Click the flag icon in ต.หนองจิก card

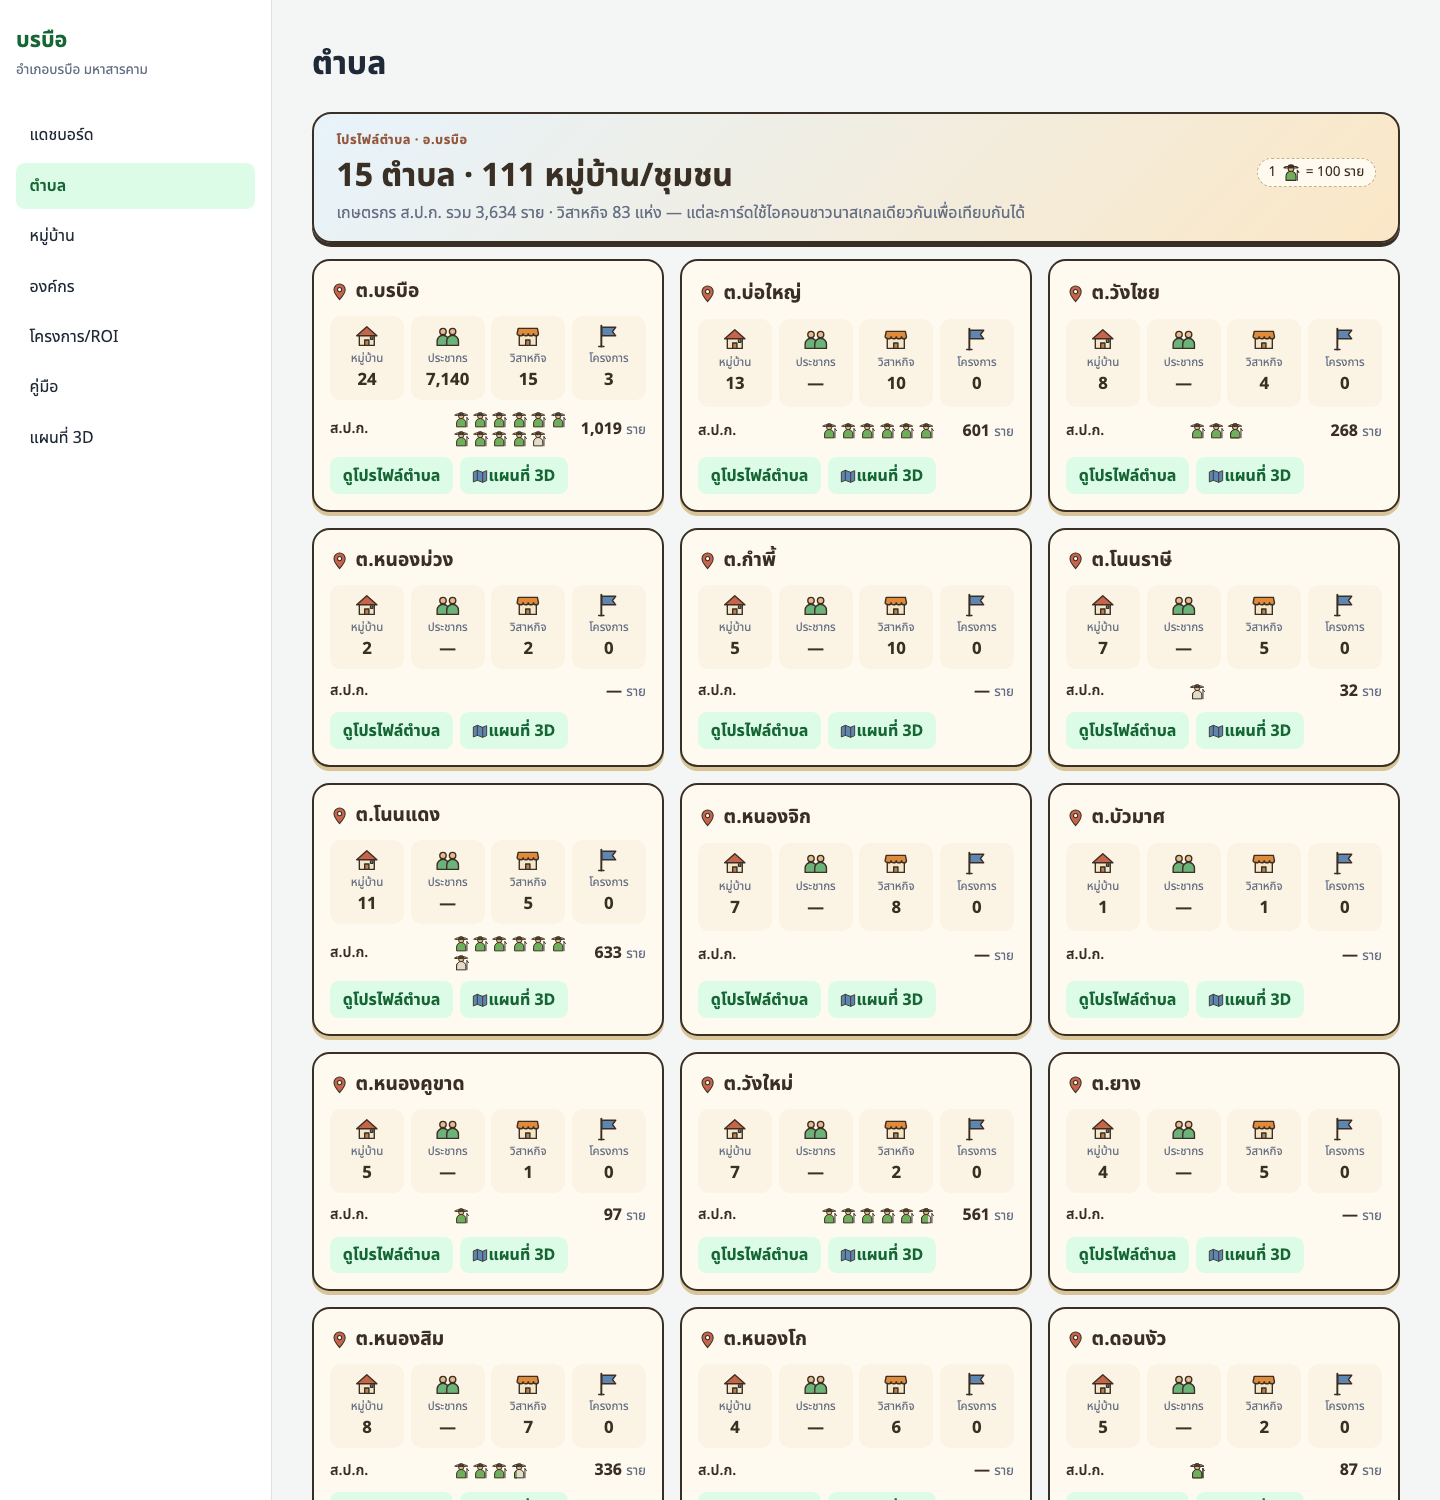(976, 863)
